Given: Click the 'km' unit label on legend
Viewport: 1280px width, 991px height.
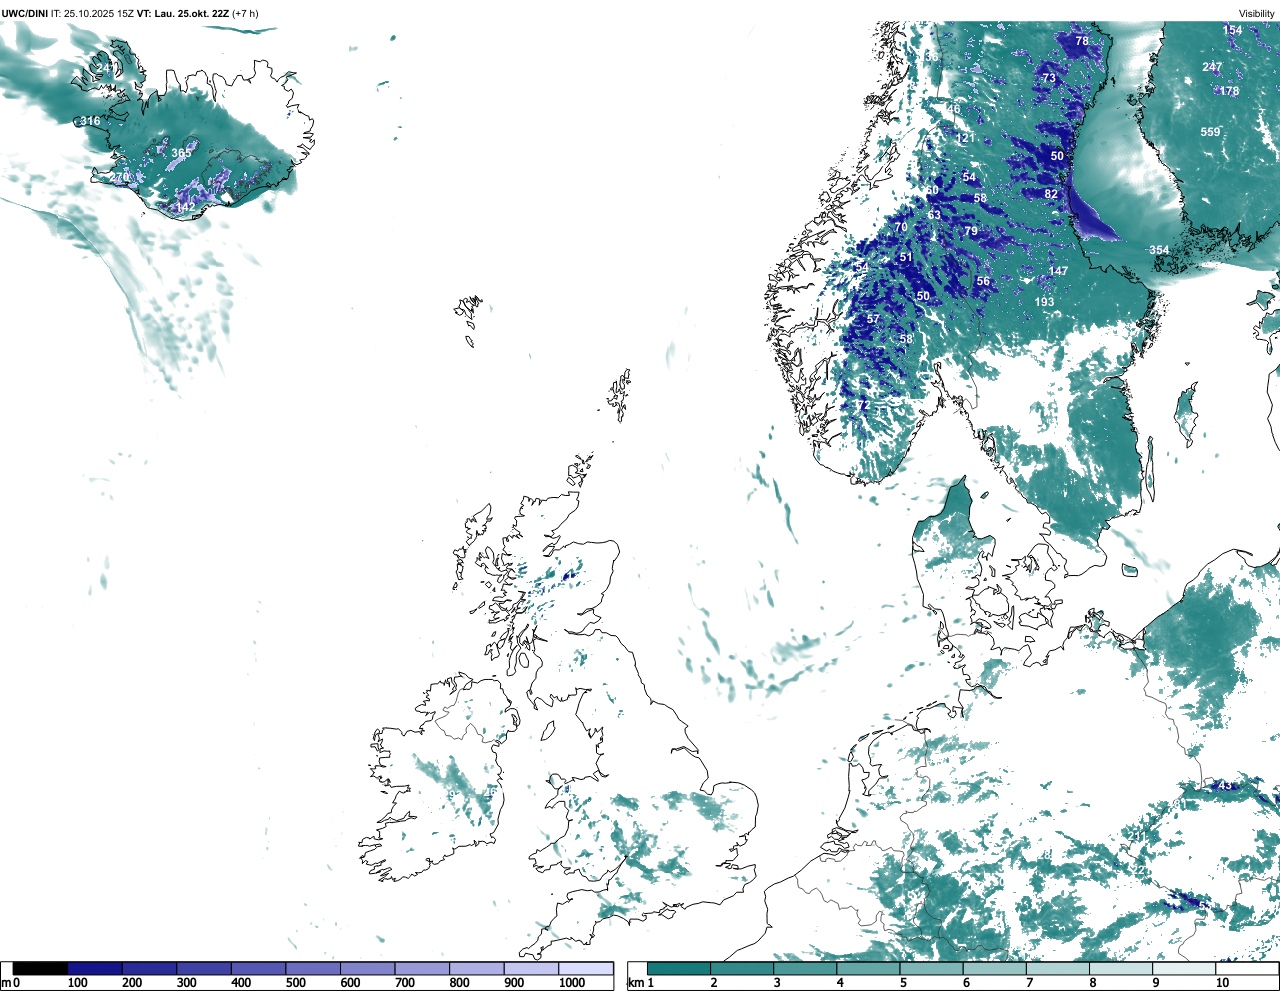Looking at the screenshot, I should pyautogui.click(x=636, y=983).
